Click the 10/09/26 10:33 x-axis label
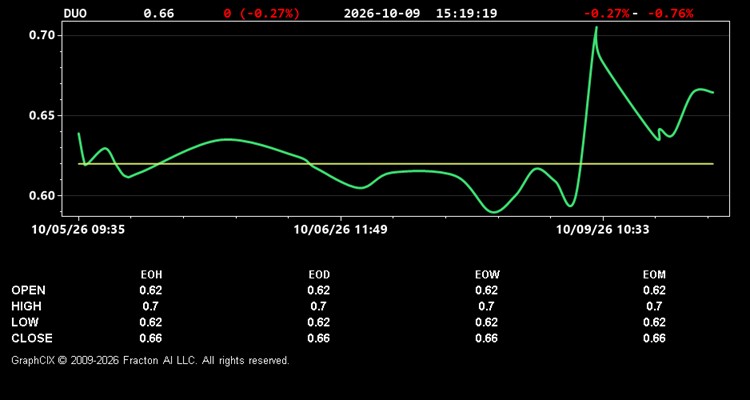Screen dimensions: 750x400 (x=603, y=230)
